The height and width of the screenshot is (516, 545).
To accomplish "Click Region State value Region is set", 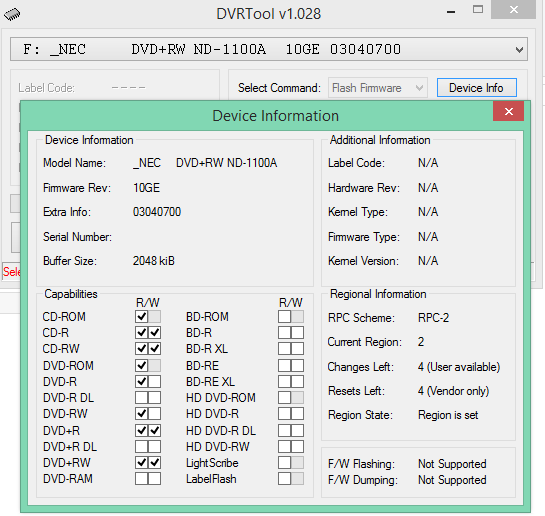I will click(448, 415).
